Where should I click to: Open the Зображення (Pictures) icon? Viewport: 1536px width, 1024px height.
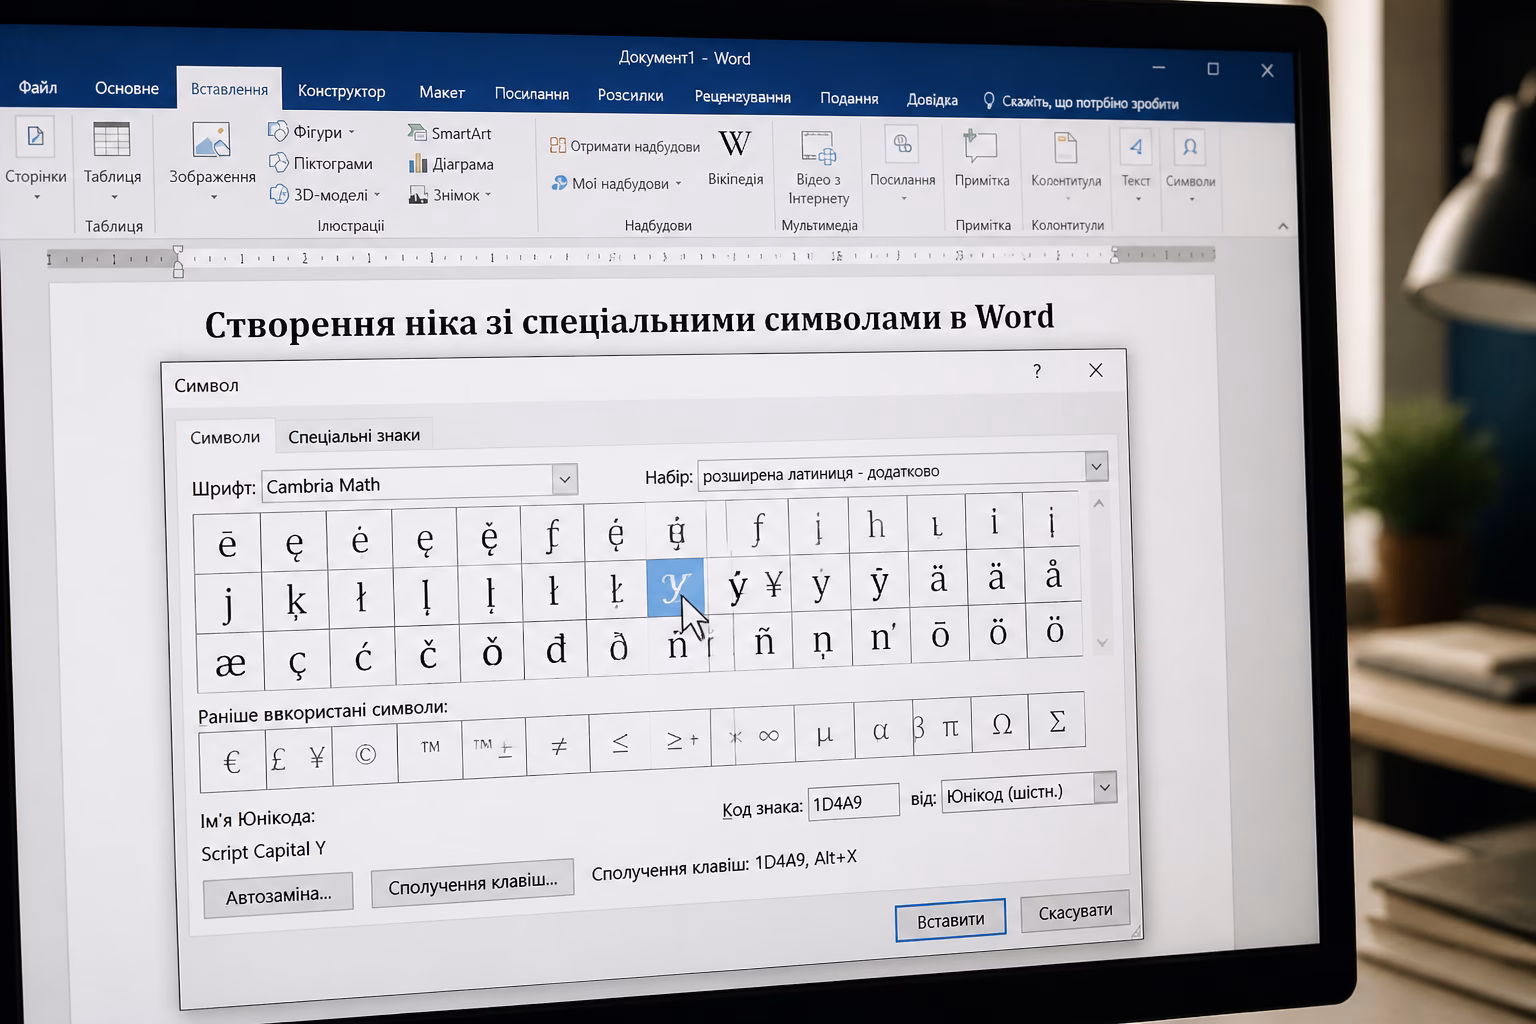(211, 140)
